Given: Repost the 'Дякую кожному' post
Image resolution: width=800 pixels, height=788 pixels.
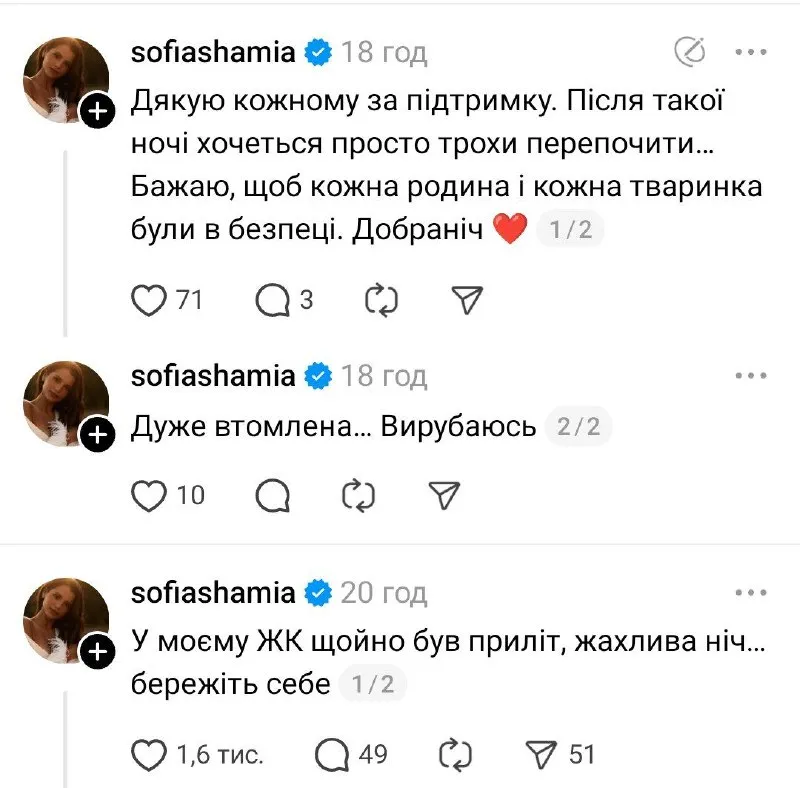Looking at the screenshot, I should point(383,299).
